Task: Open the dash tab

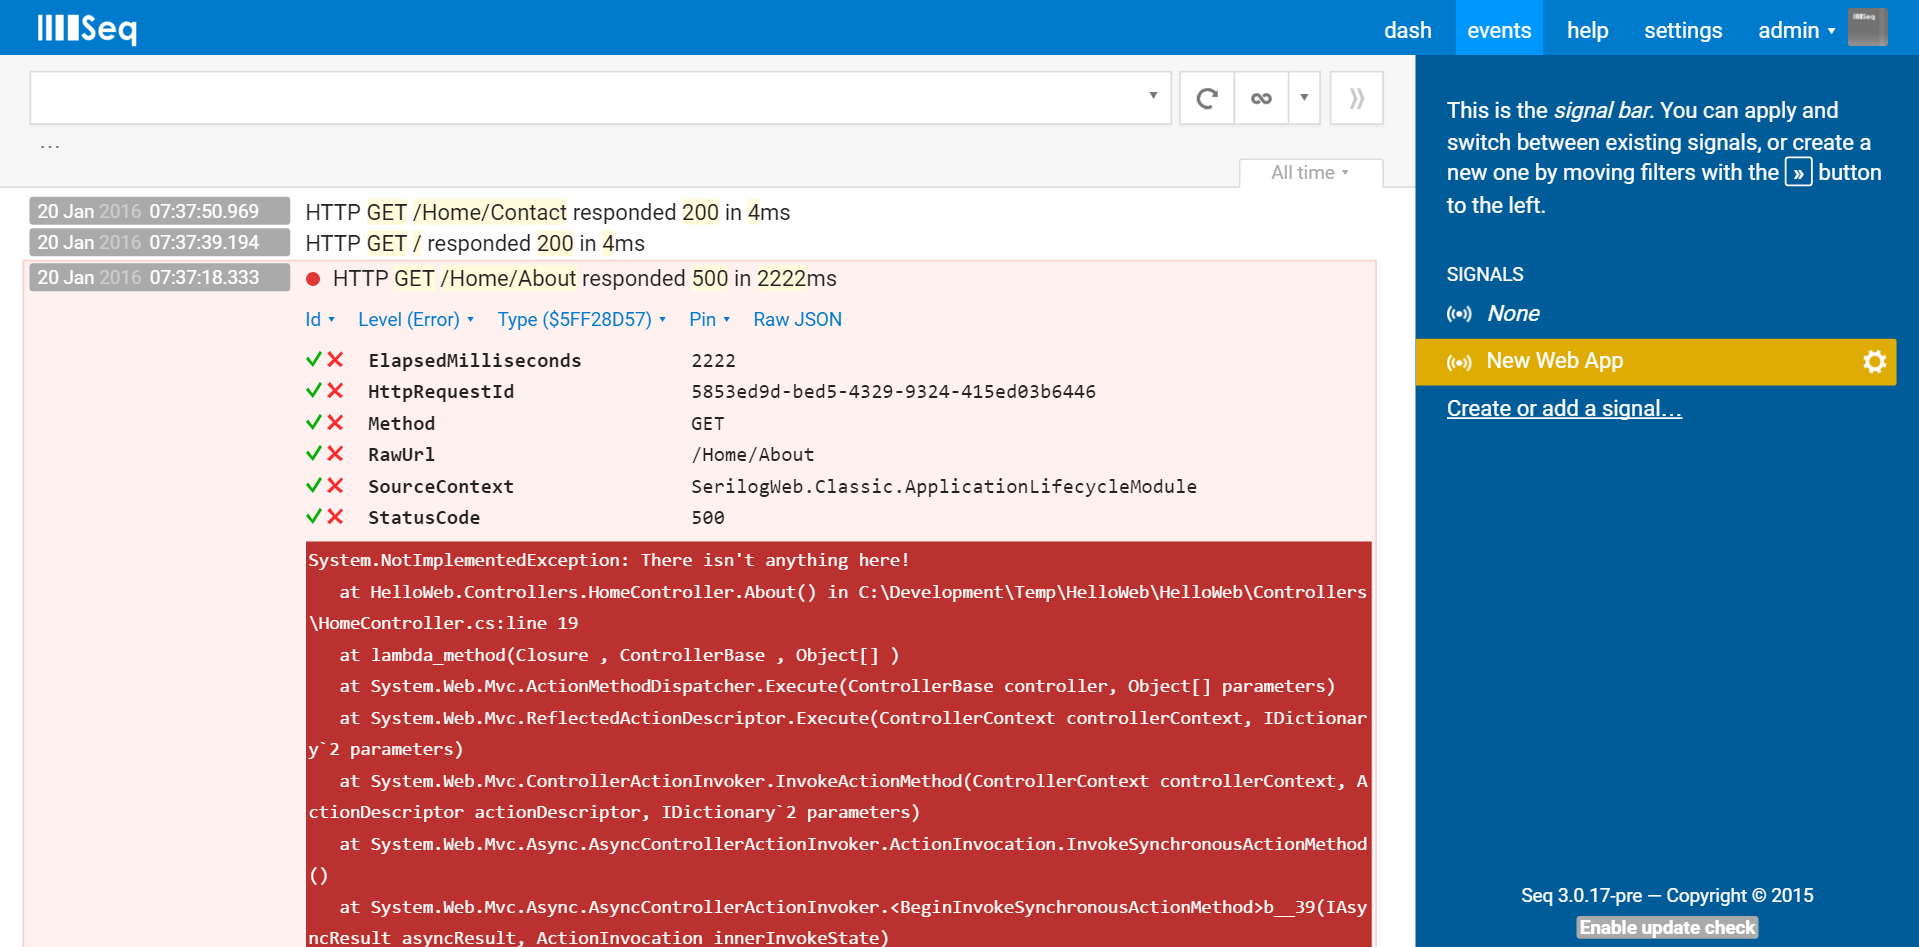Action: click(x=1407, y=30)
